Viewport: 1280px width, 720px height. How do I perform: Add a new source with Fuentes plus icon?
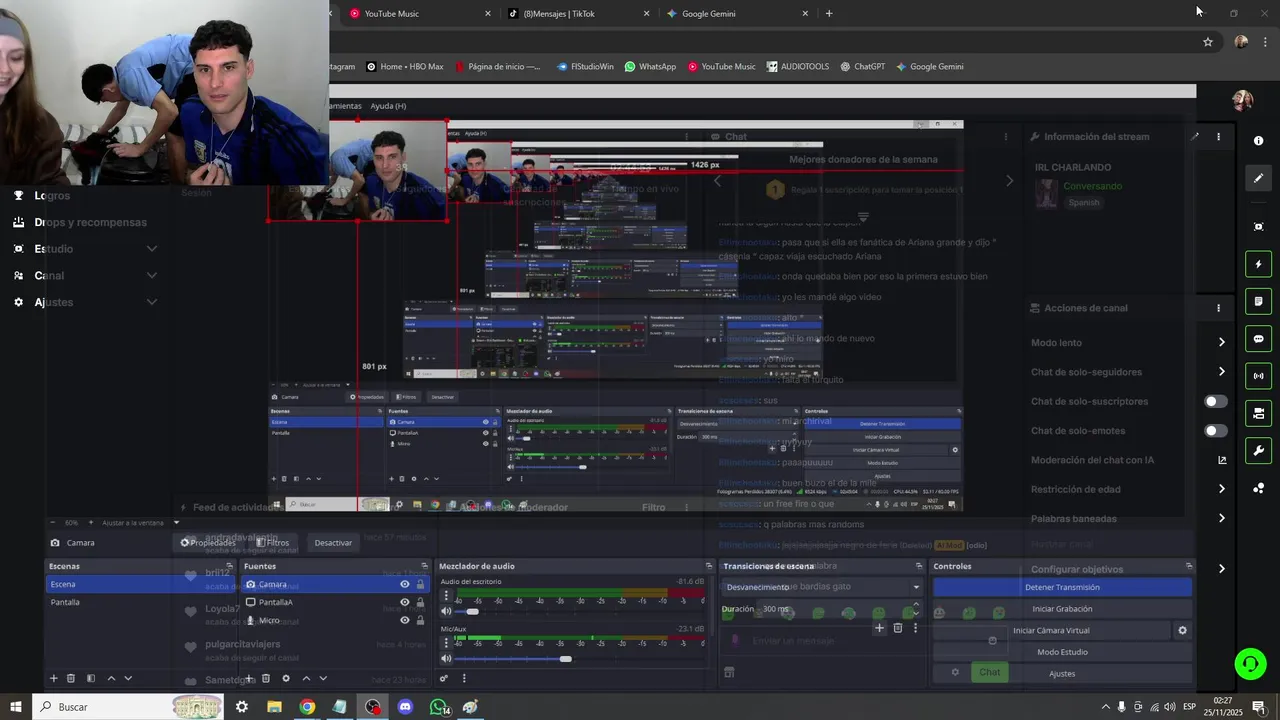(x=249, y=678)
